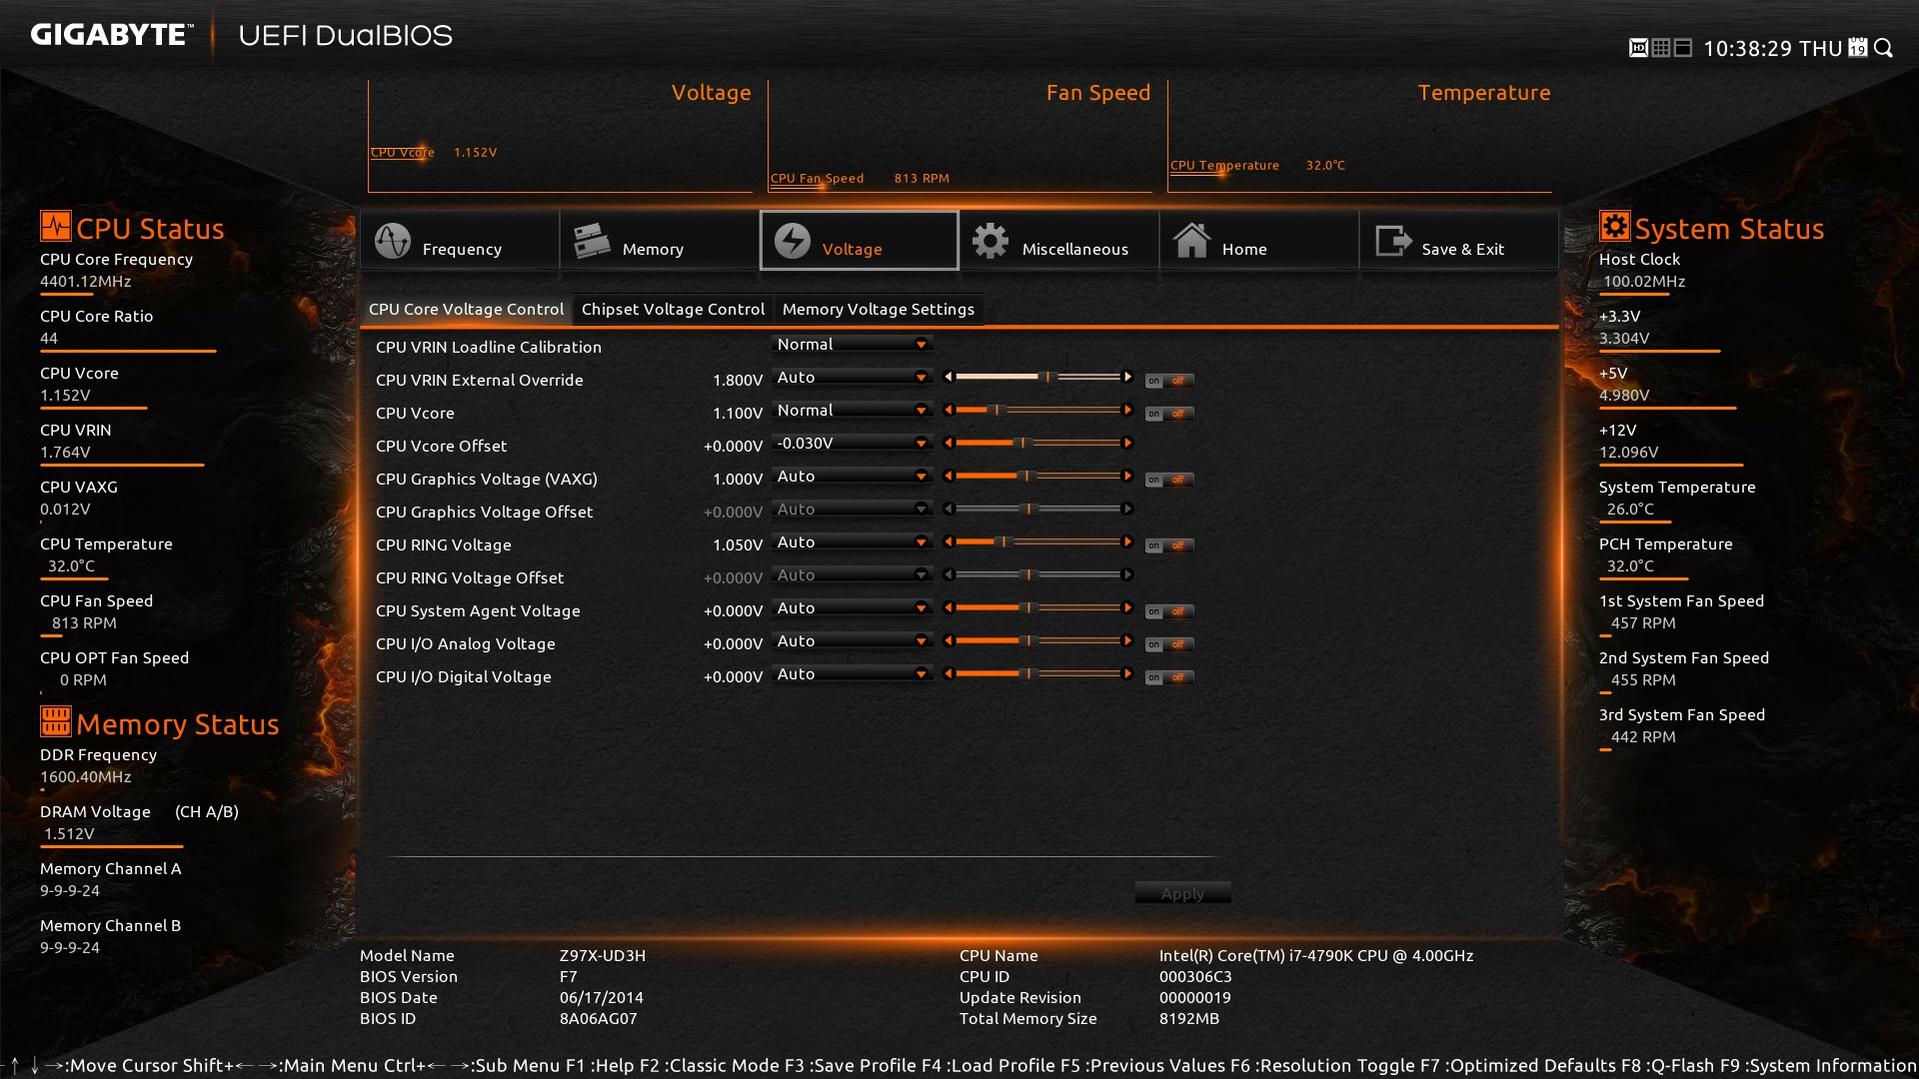Open the Memory Voltage Settings tab
1919x1079 pixels.
(878, 309)
